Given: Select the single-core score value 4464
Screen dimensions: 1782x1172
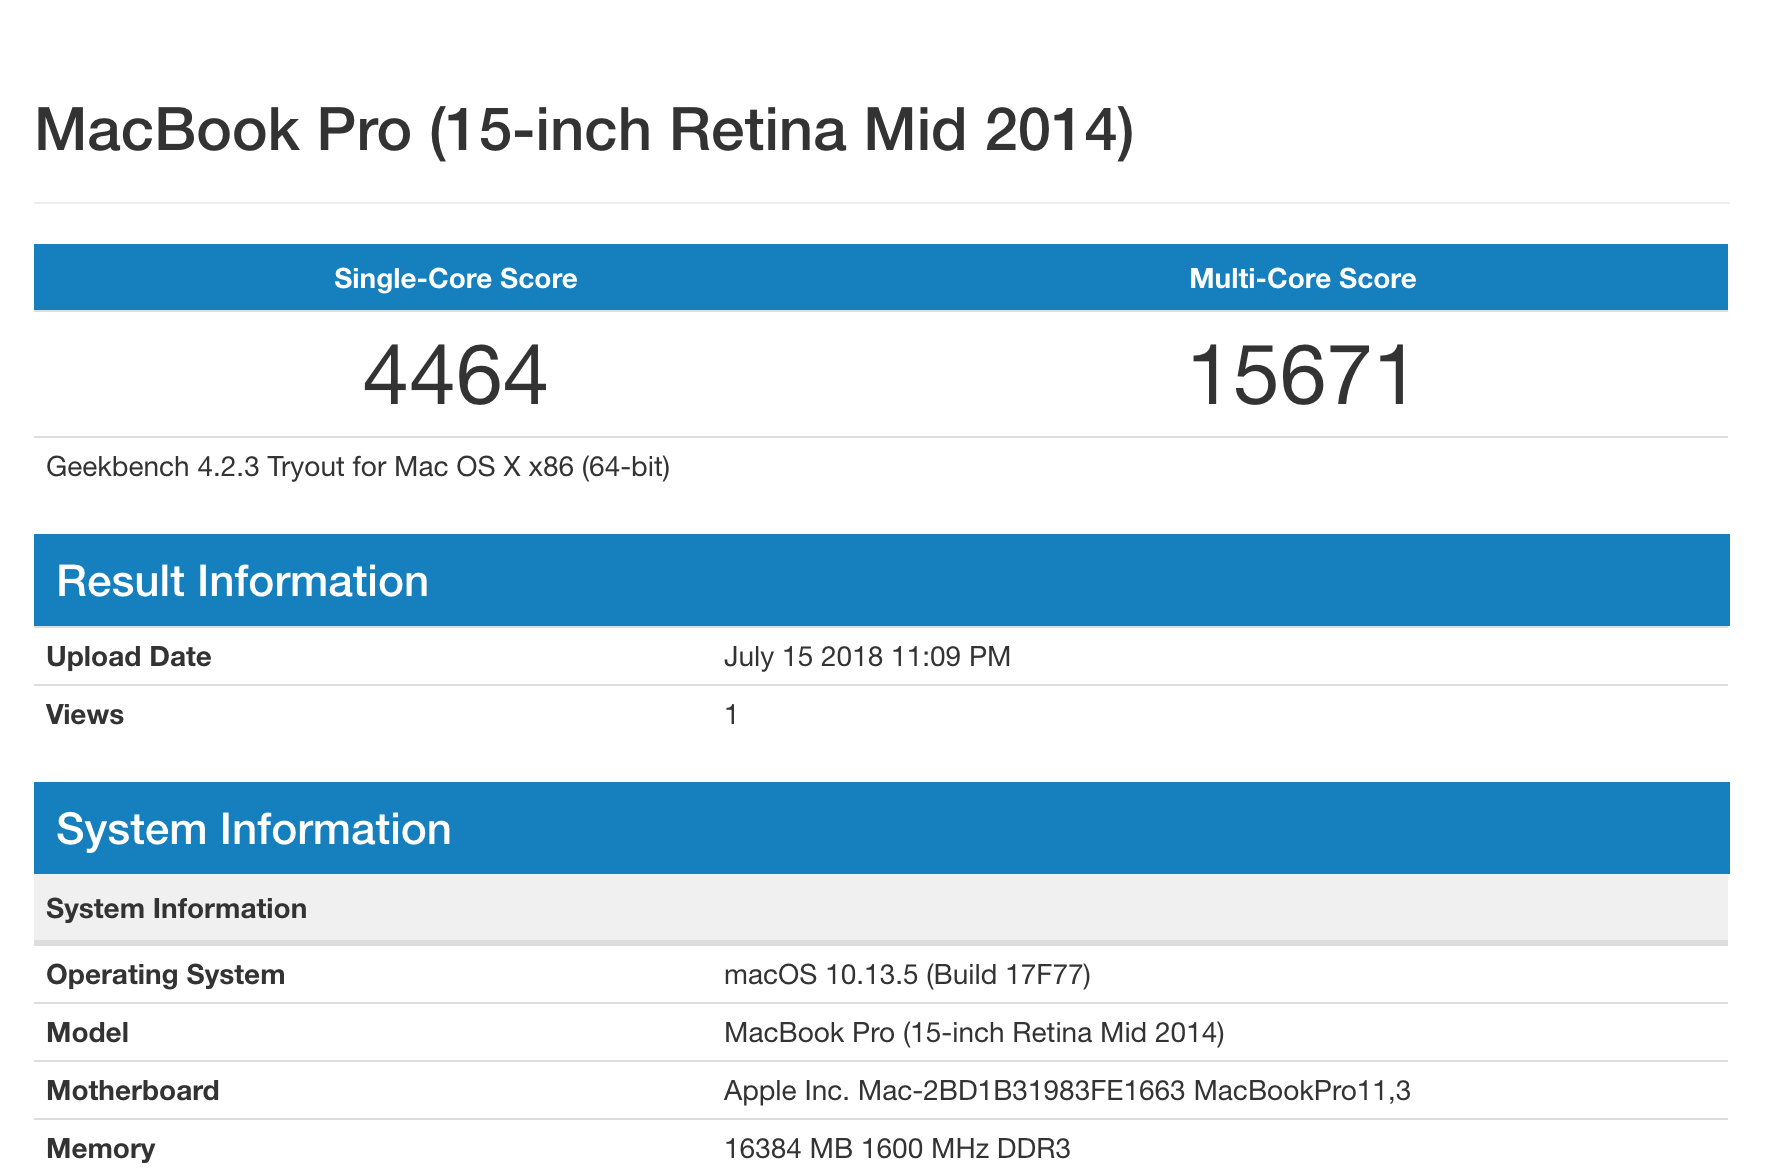Looking at the screenshot, I should click(455, 375).
